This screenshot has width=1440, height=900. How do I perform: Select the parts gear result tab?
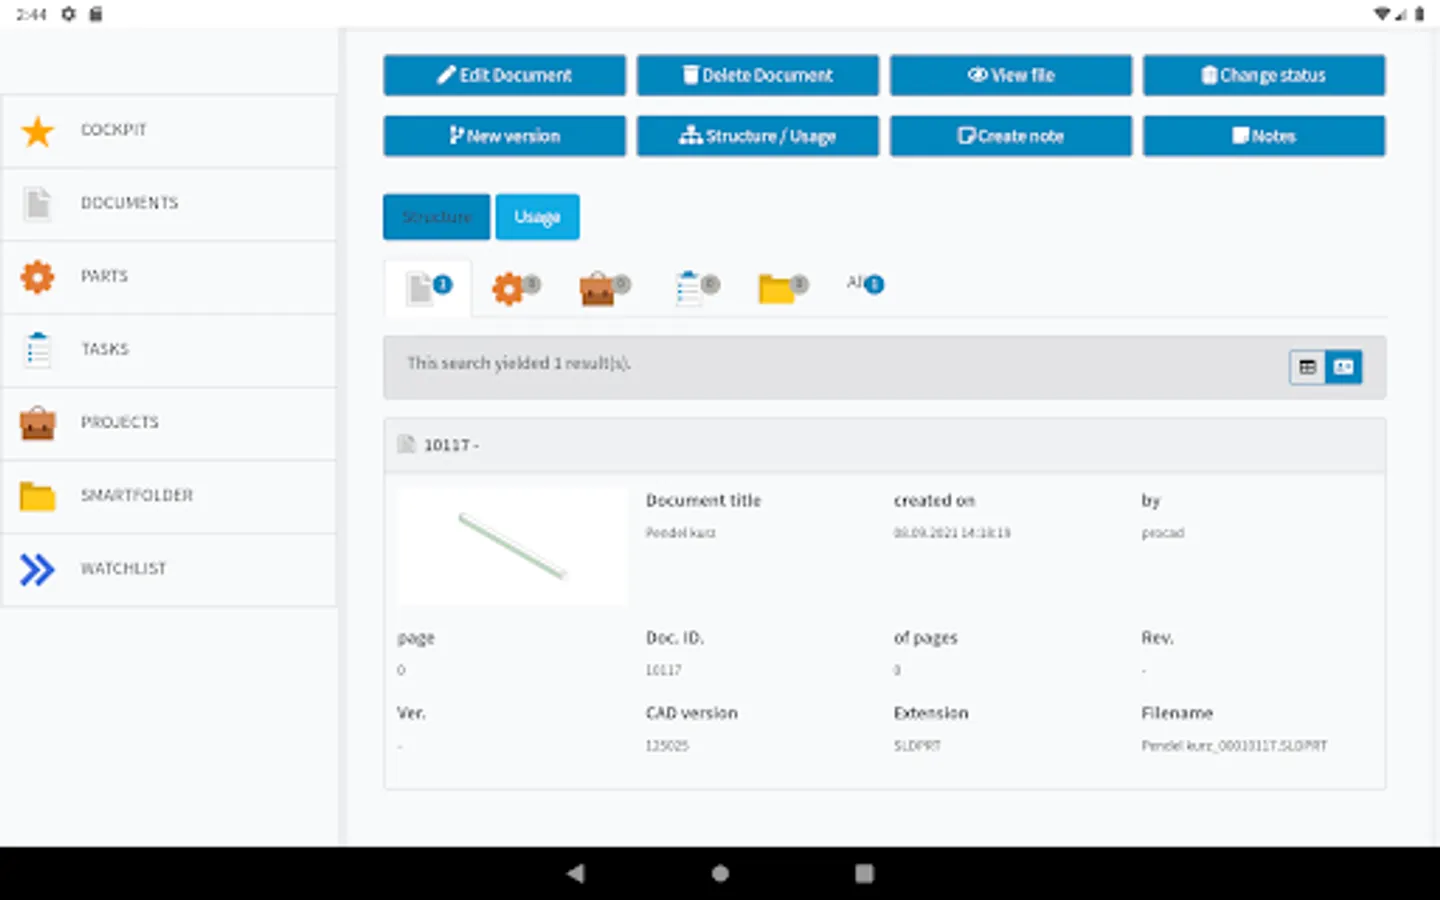tap(516, 288)
